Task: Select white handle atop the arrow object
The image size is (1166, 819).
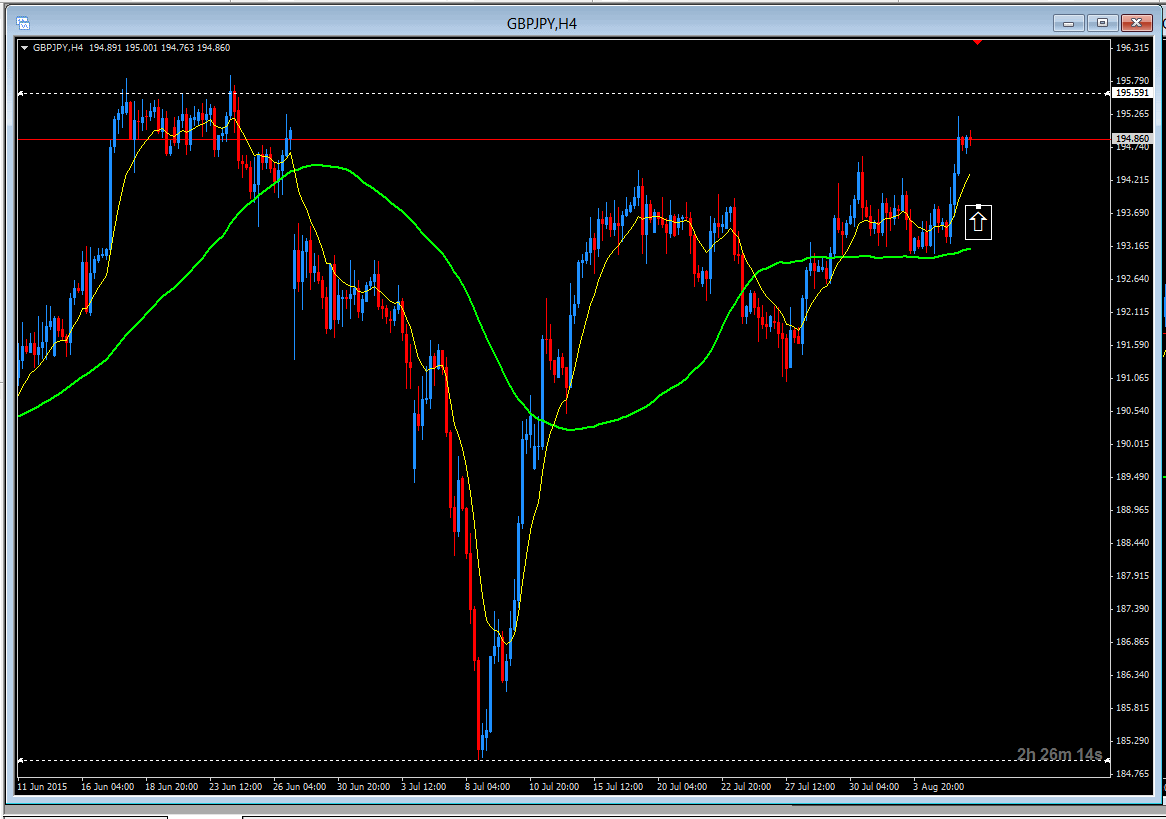Action: 979,206
